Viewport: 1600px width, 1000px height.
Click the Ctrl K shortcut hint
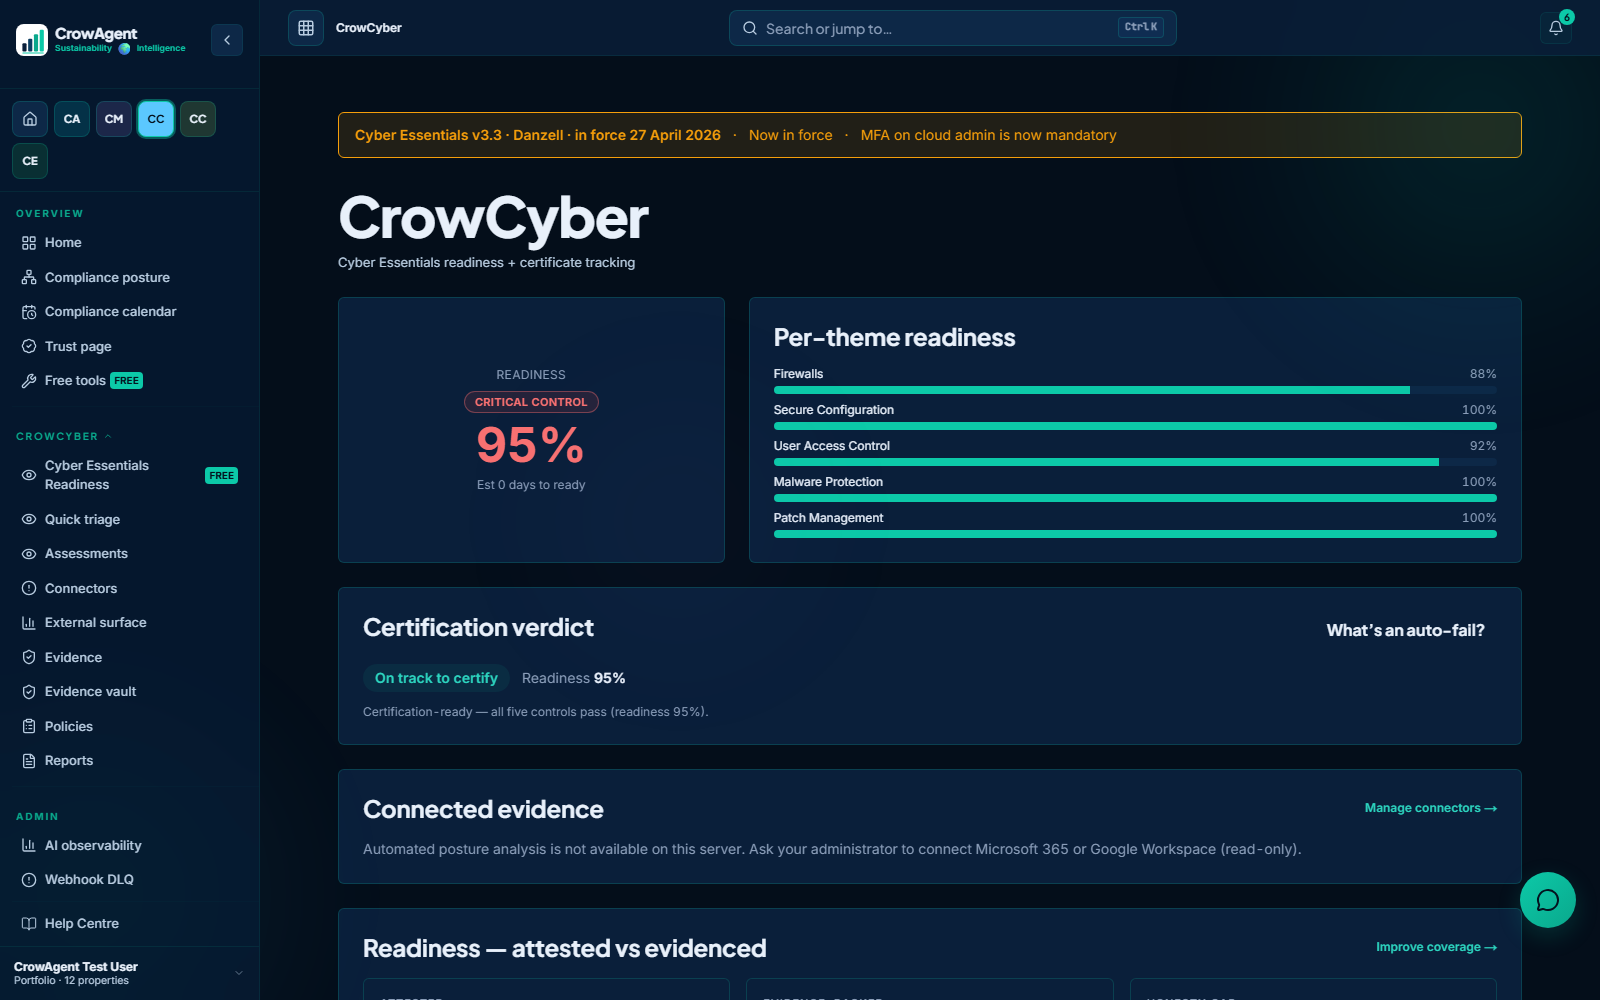[x=1141, y=28]
